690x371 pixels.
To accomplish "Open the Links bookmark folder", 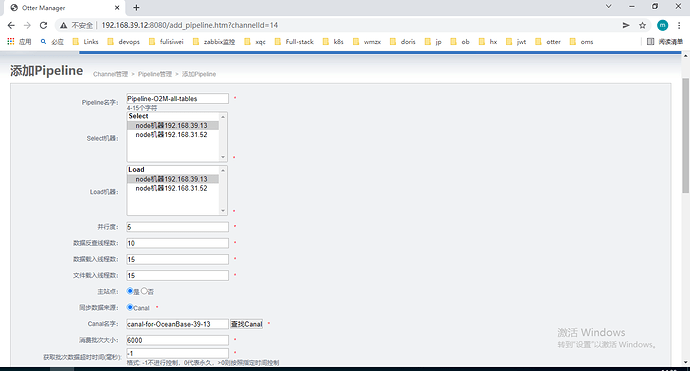I will (x=85, y=42).
